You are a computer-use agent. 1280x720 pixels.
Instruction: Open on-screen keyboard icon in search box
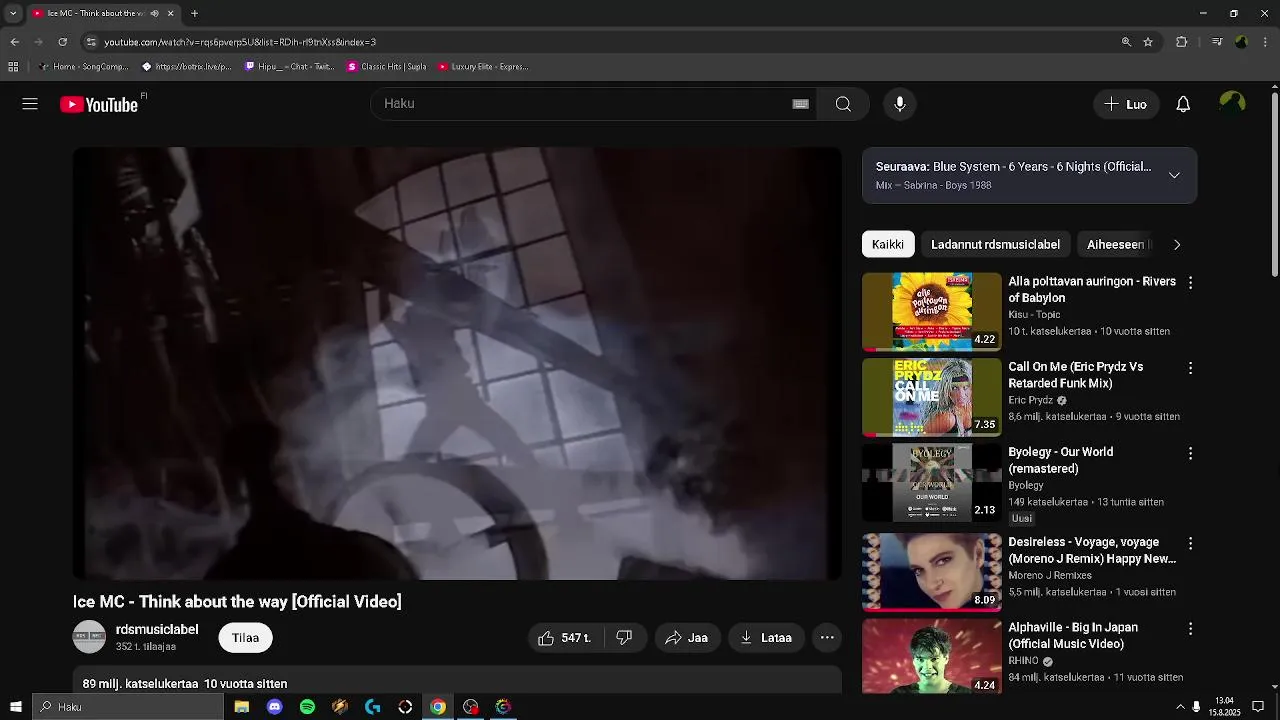[800, 104]
